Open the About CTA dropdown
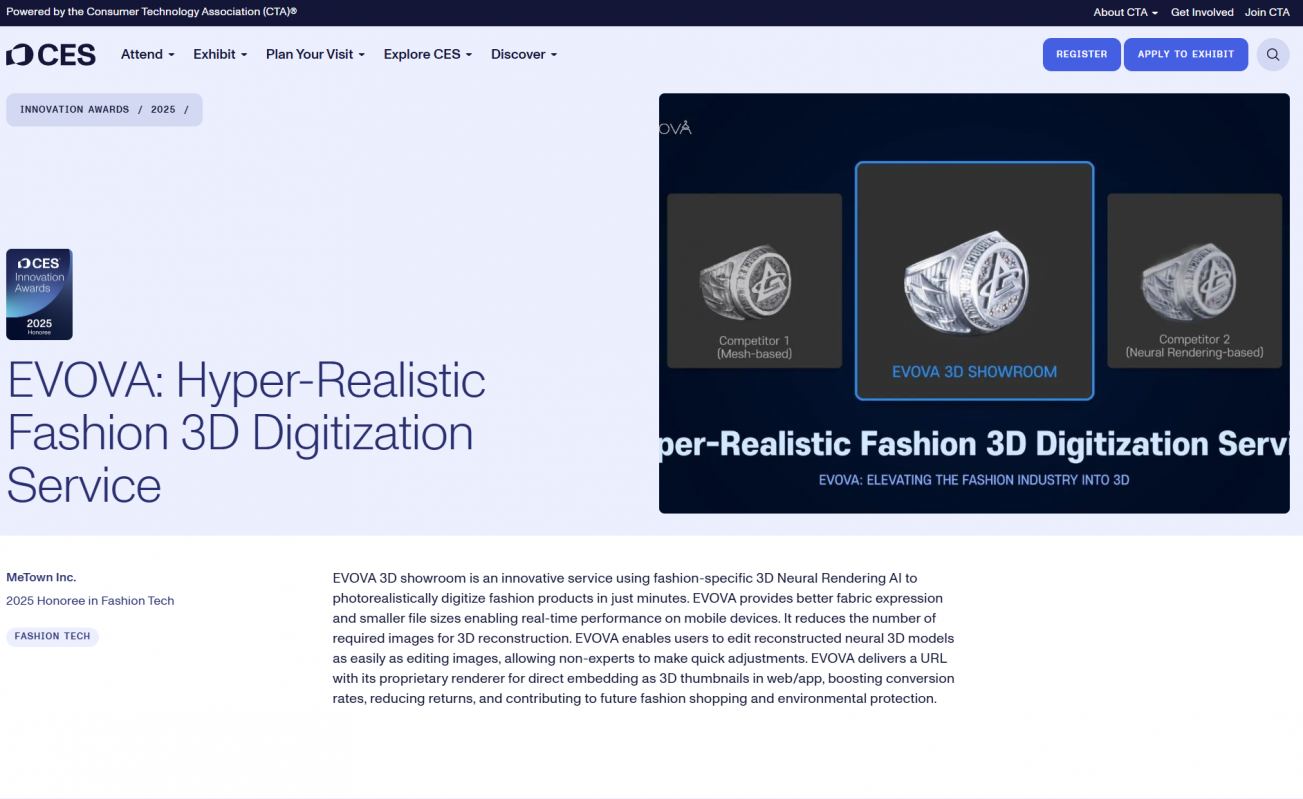 pyautogui.click(x=1125, y=12)
